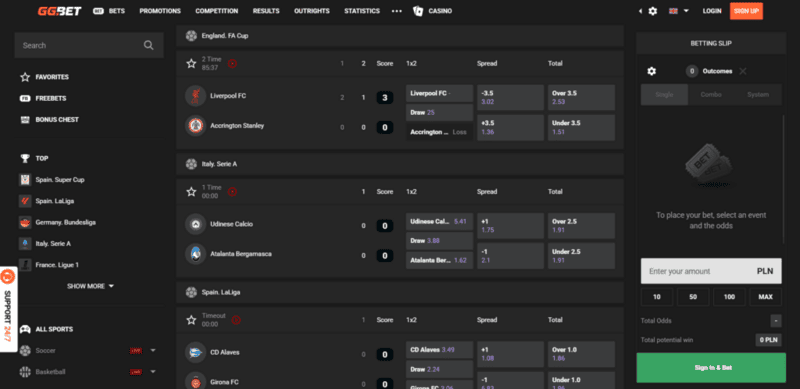Viewport: 800px width, 389px height.
Task: Open header settings gear icon
Action: [x=653, y=11]
